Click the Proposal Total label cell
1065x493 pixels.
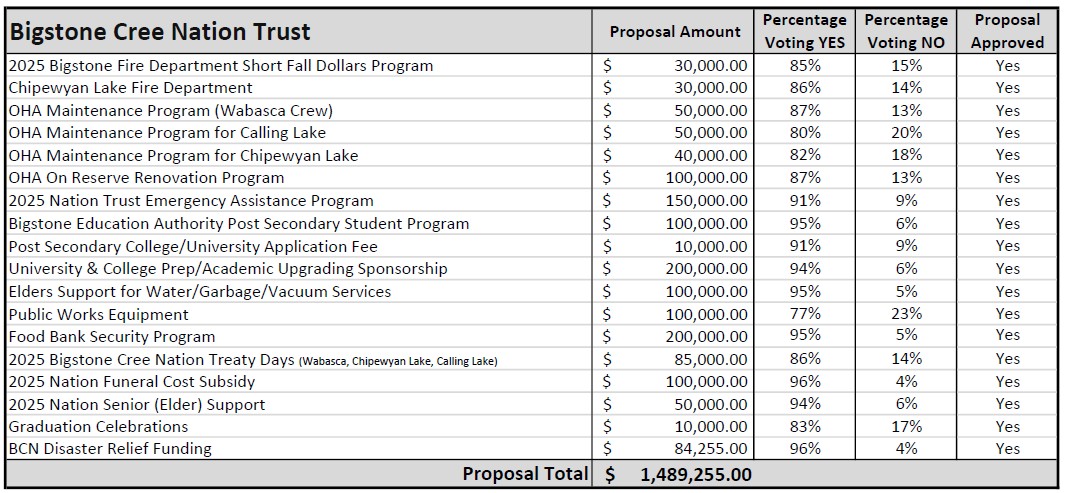click(x=299, y=474)
